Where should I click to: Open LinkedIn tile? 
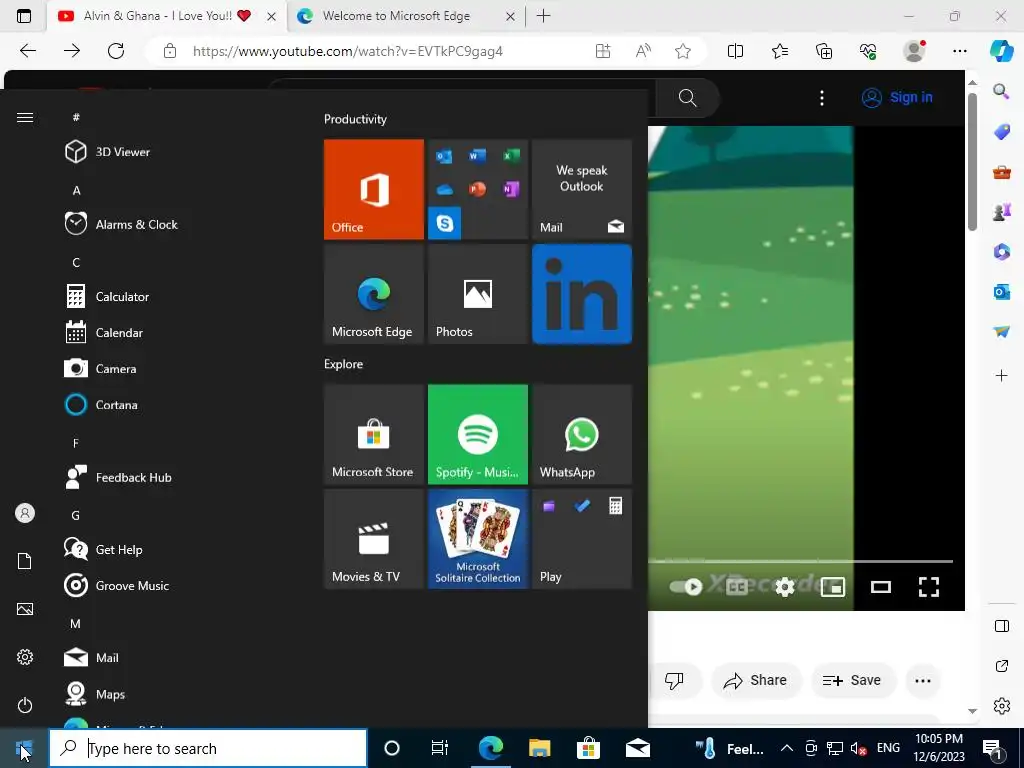(x=582, y=294)
